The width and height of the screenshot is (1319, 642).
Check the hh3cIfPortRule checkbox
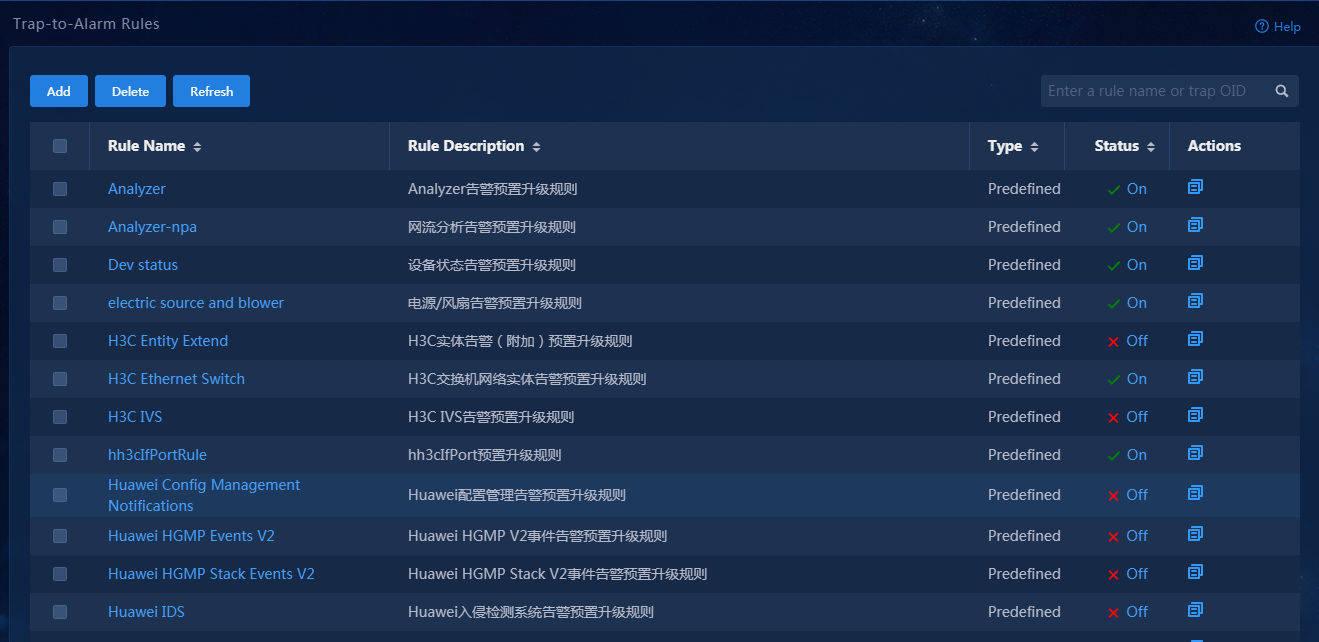60,455
